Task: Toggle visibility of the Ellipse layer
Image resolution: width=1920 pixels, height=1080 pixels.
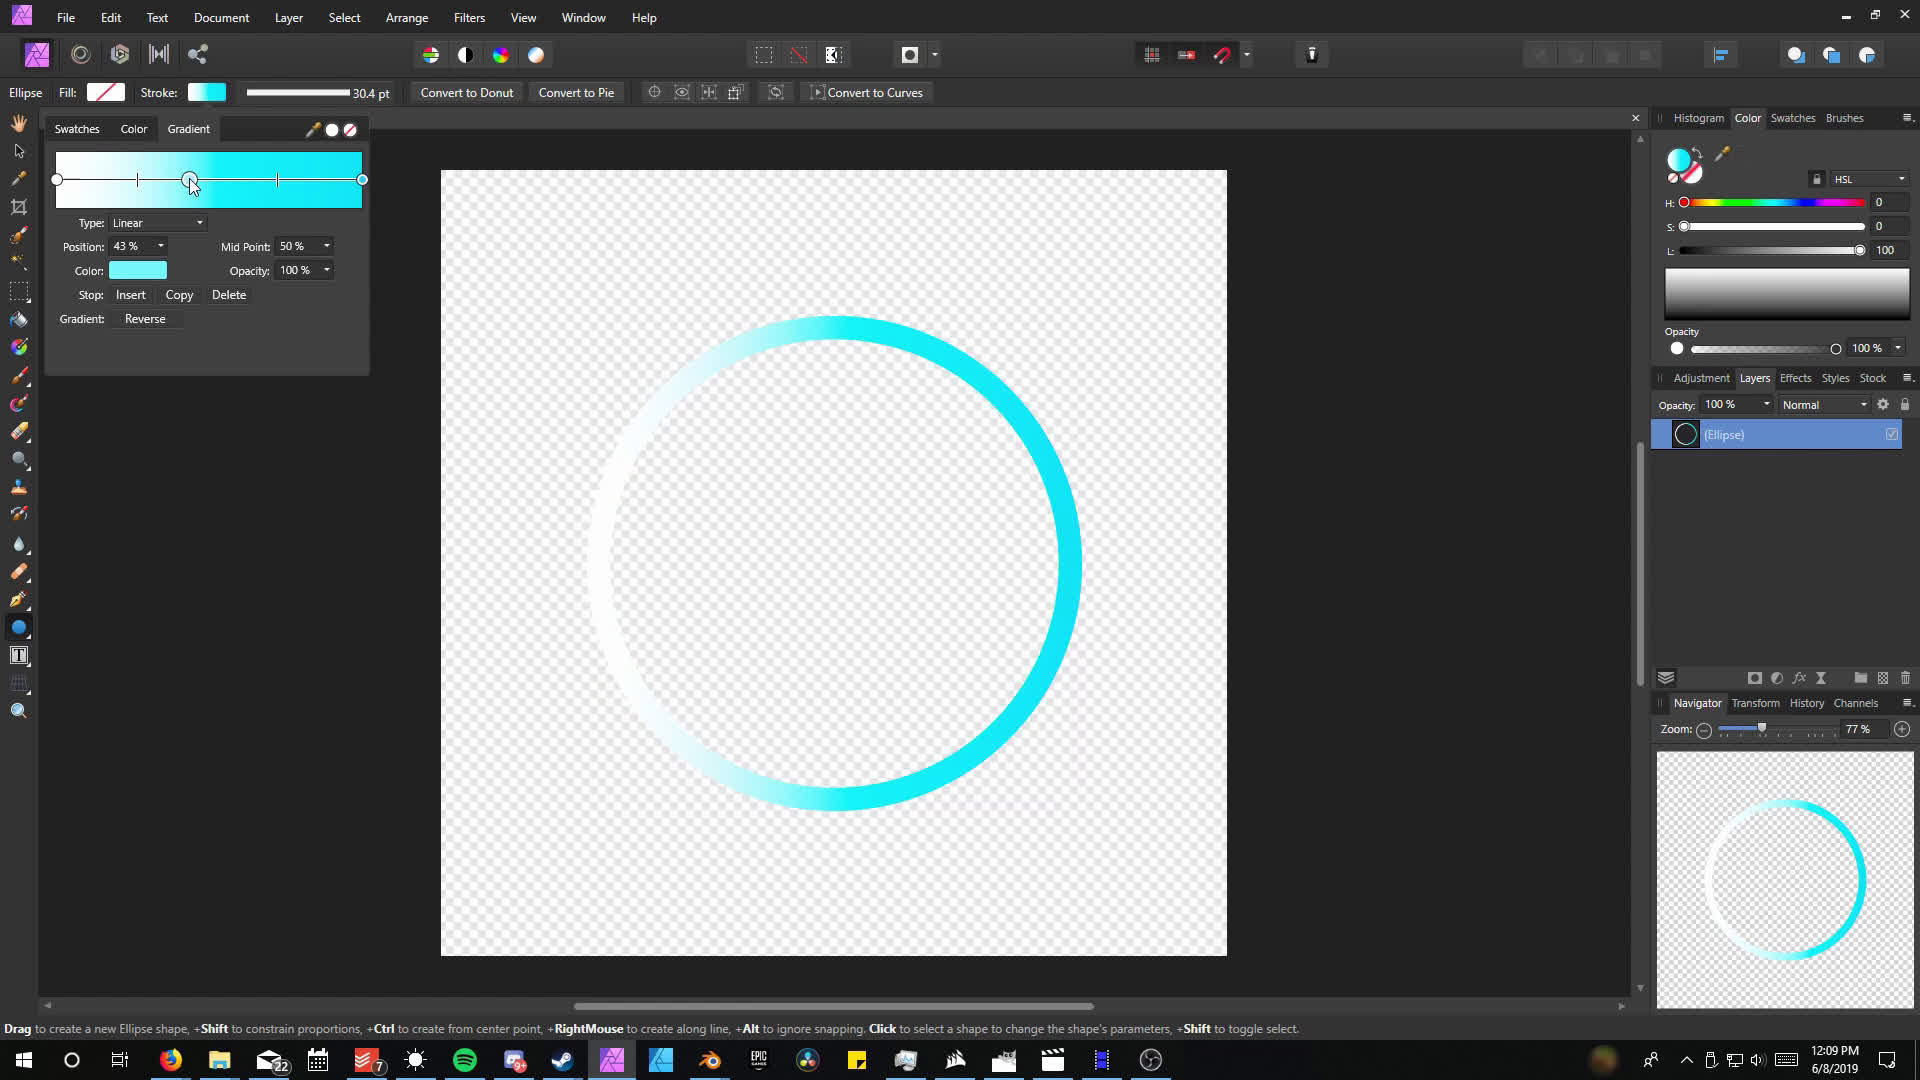Action: (x=1892, y=434)
